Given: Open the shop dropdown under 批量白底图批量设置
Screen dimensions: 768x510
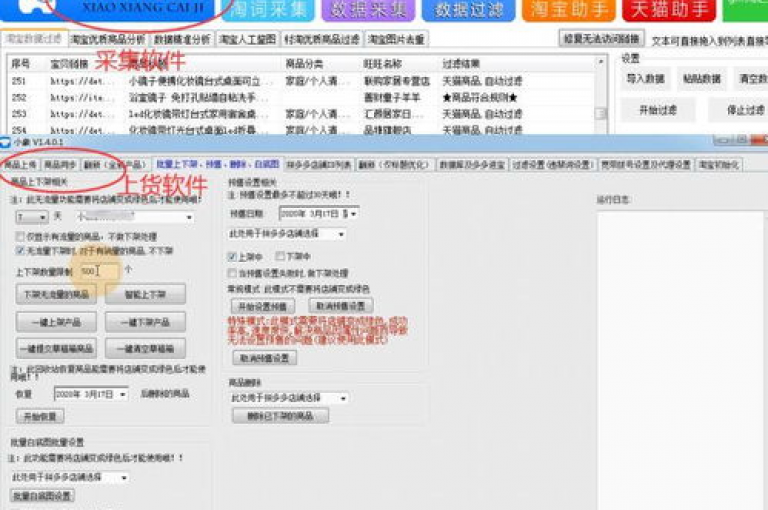Looking at the screenshot, I should pyautogui.click(x=70, y=477).
